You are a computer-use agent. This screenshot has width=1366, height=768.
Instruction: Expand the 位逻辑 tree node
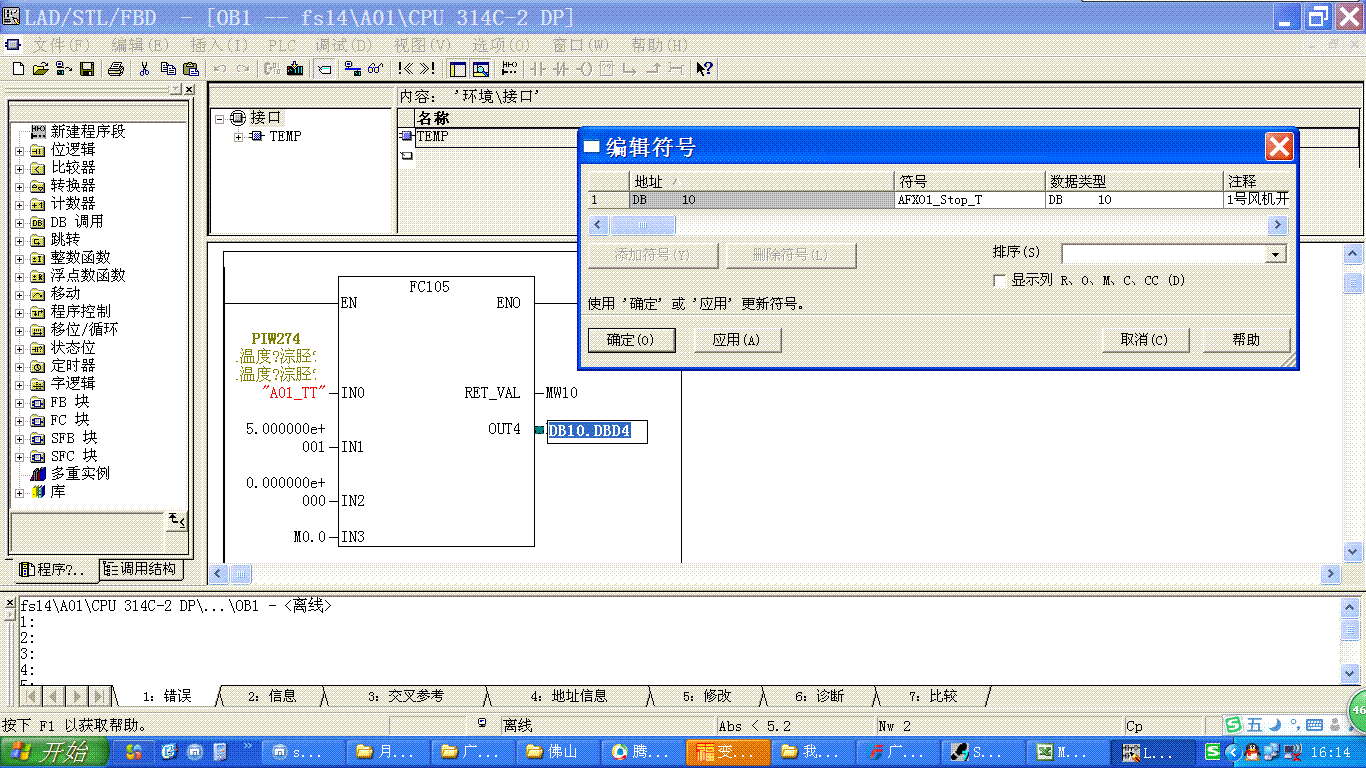tap(19, 150)
